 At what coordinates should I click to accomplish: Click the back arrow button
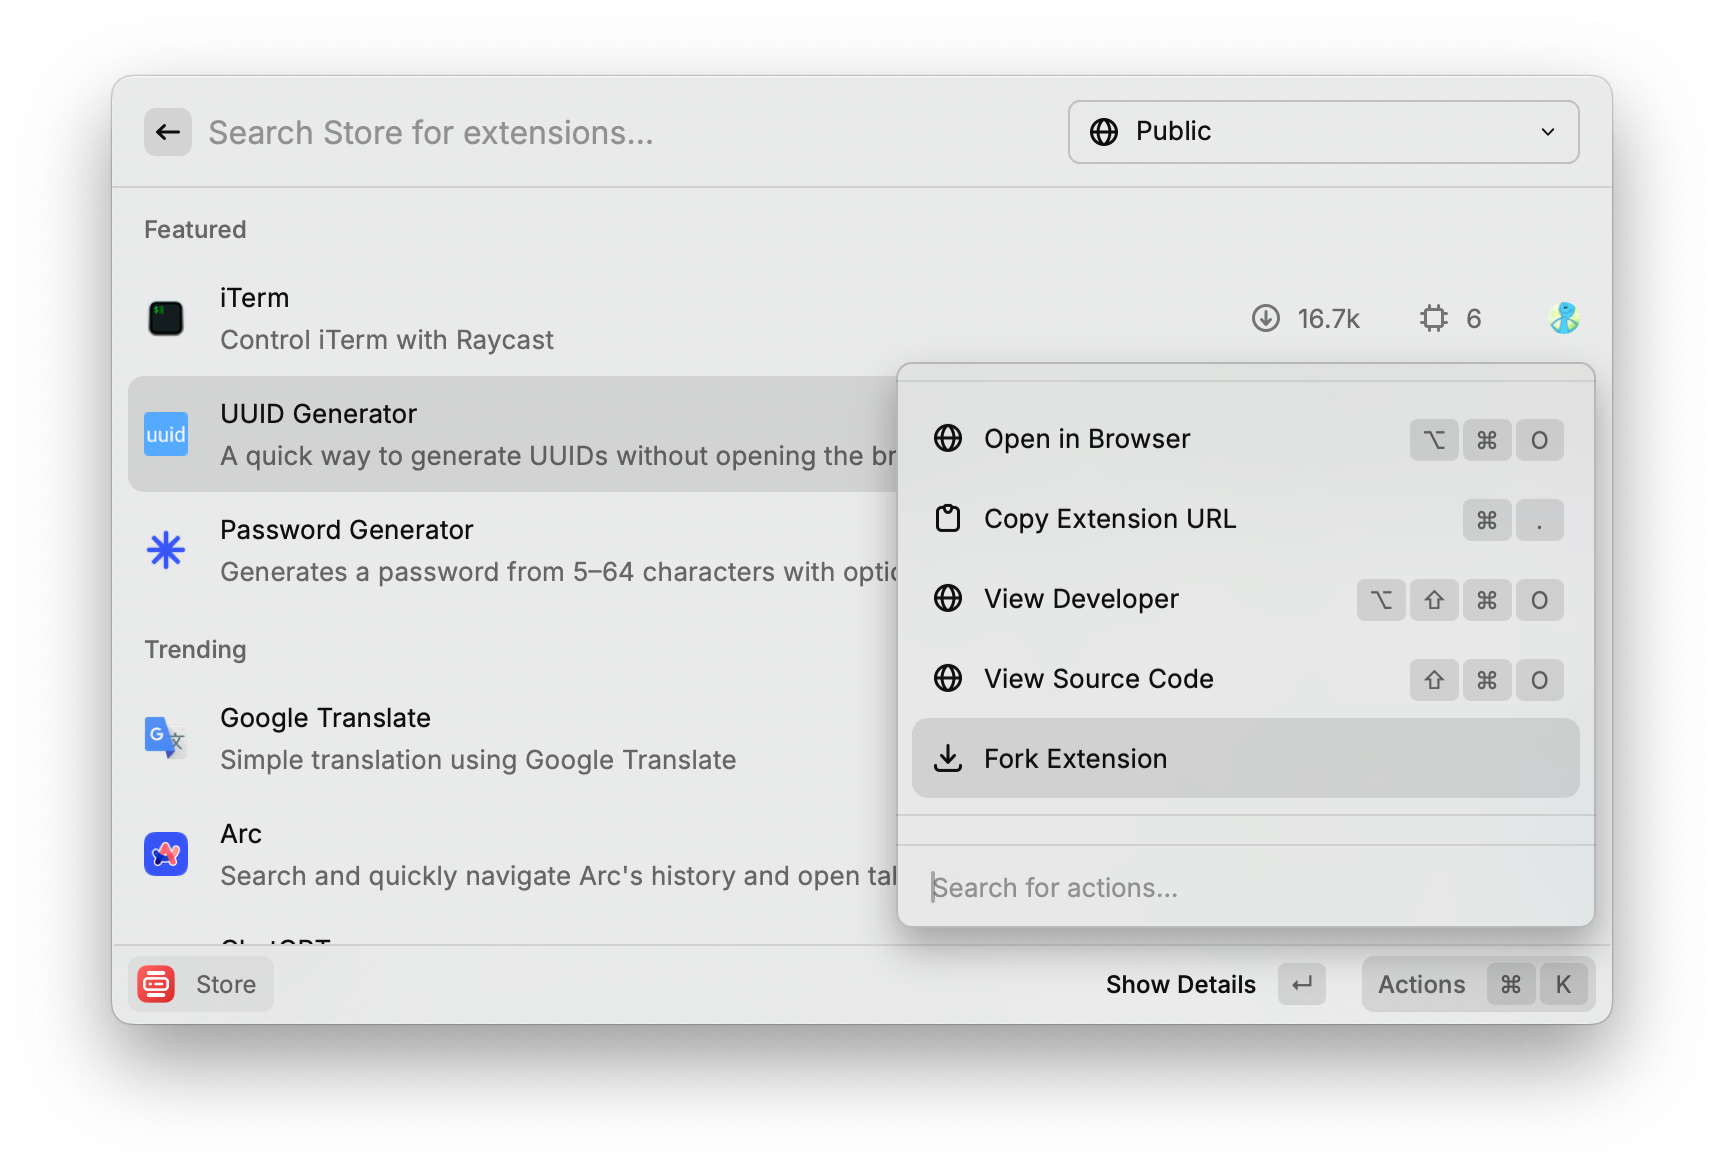pyautogui.click(x=168, y=132)
